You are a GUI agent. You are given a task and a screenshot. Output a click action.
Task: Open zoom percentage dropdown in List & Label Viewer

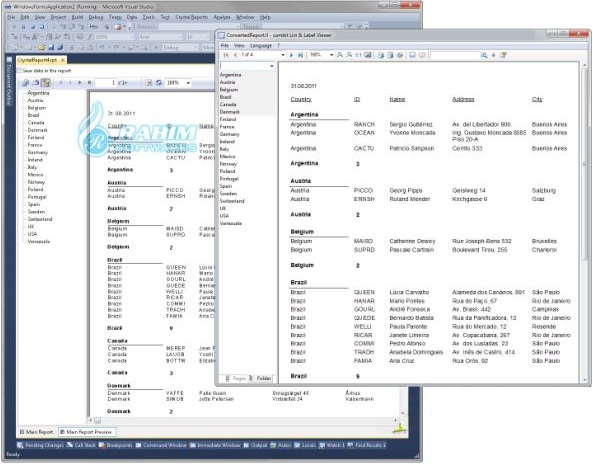click(x=332, y=55)
